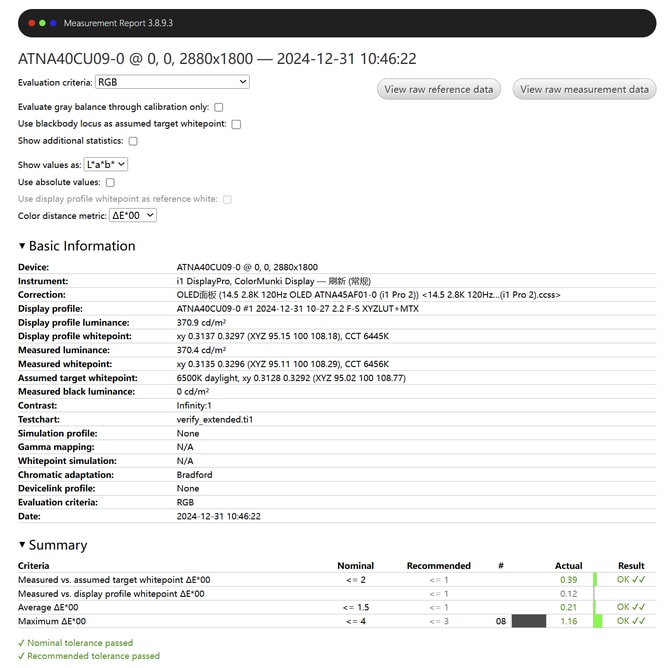Image resolution: width=670 pixels, height=668 pixels.
Task: Click the Result column header
Action: tap(631, 566)
